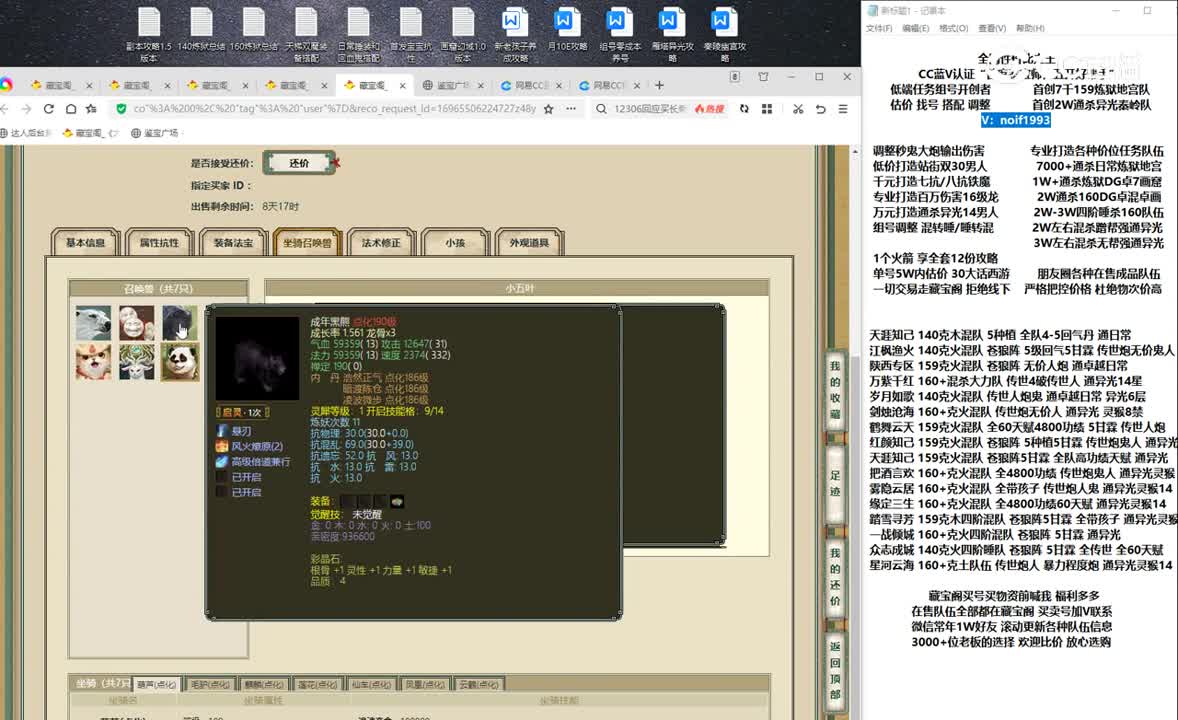Viewport: 1178px width, 720px height.
Task: Select the 莲花(点化) mount tab
Action: click(317, 685)
